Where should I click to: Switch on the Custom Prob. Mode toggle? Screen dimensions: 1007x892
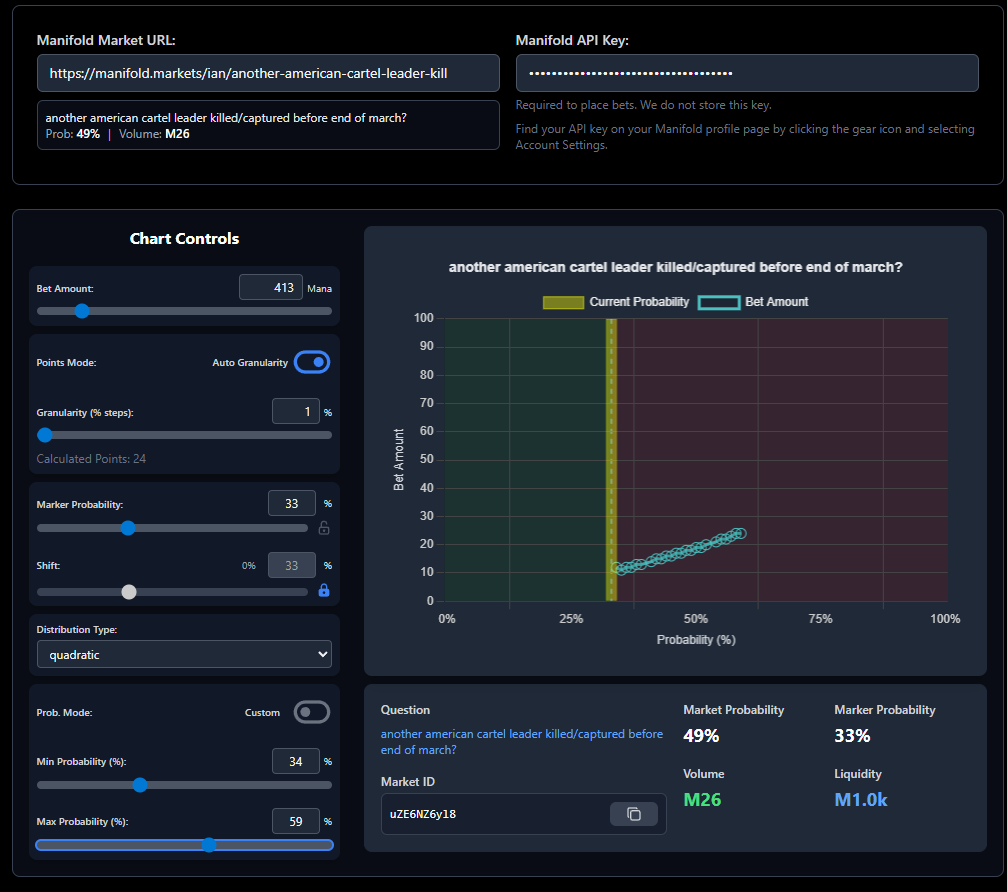tap(312, 712)
